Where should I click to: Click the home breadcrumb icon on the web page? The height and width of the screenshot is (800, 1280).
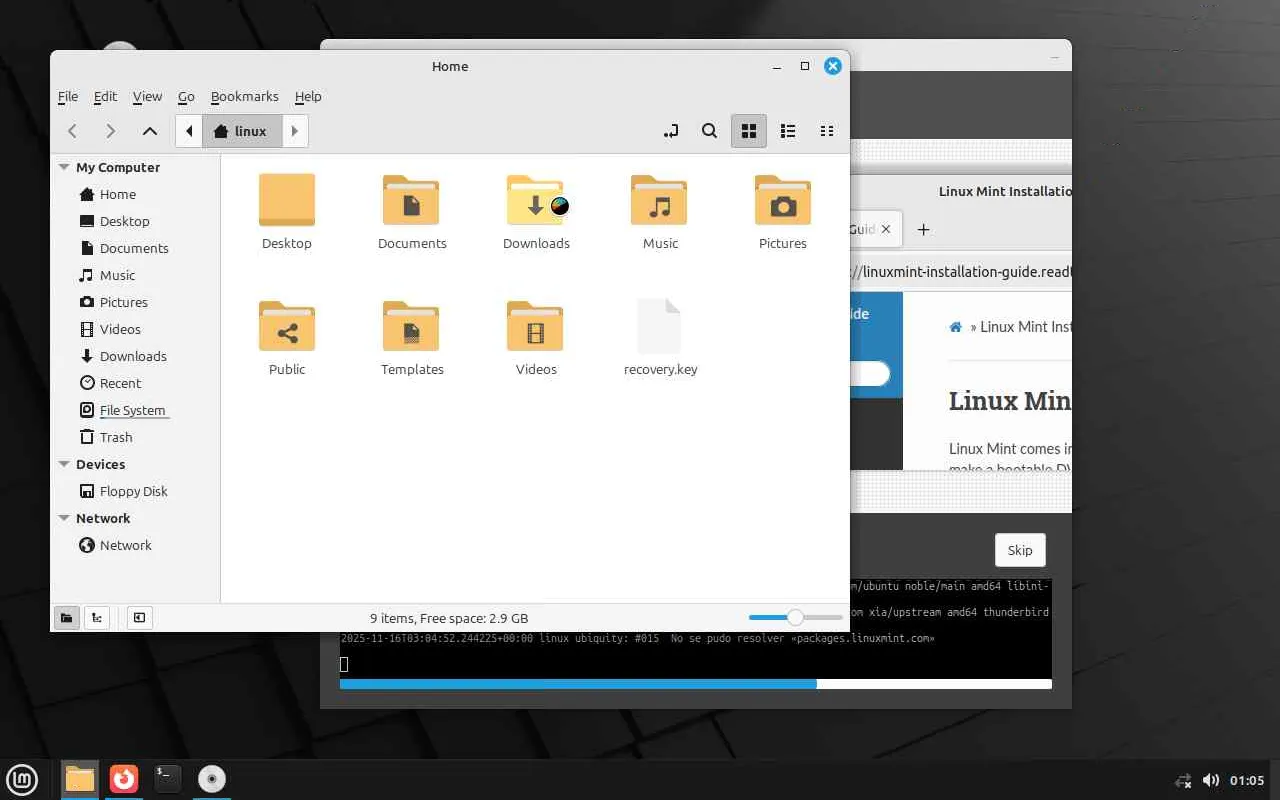[956, 327]
